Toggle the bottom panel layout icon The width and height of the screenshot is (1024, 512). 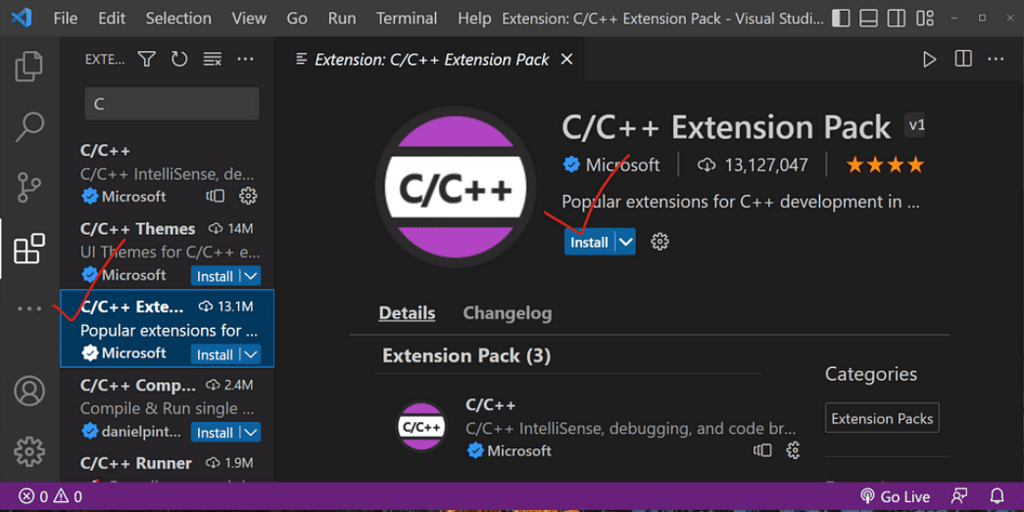(x=868, y=18)
